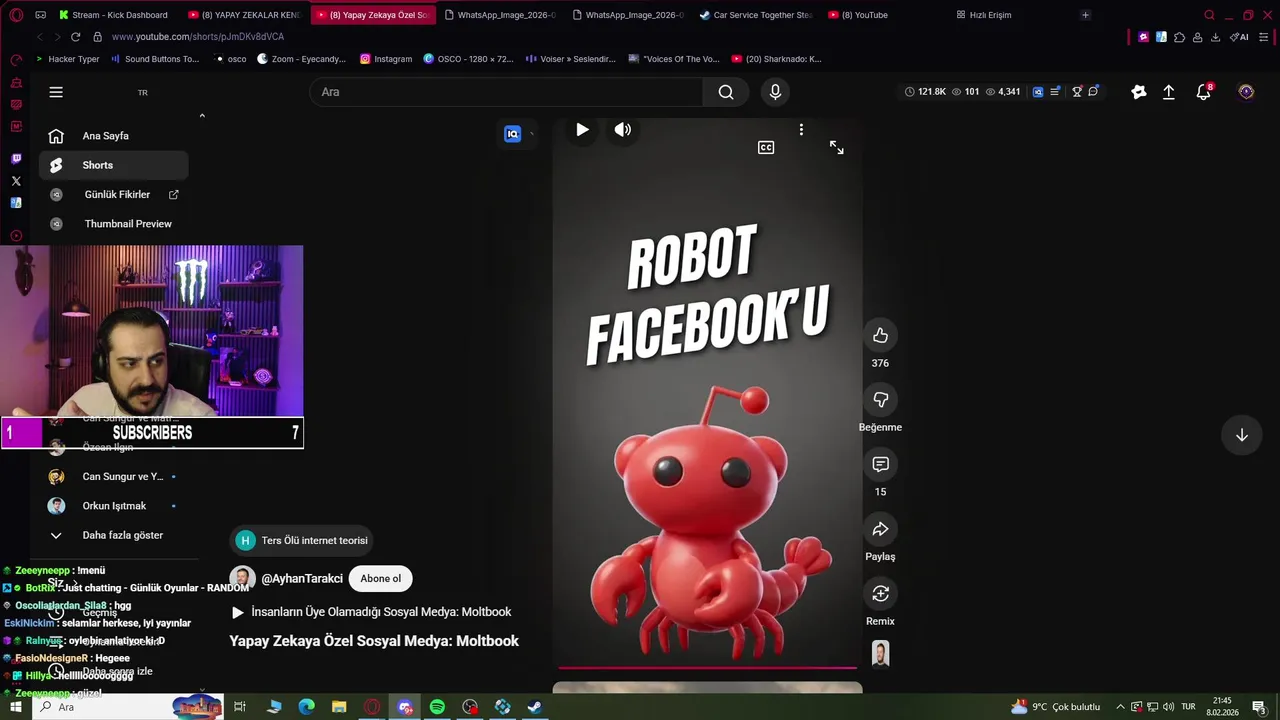Open Remix option for this Short
This screenshot has height=720, width=1280.
pyautogui.click(x=880, y=594)
